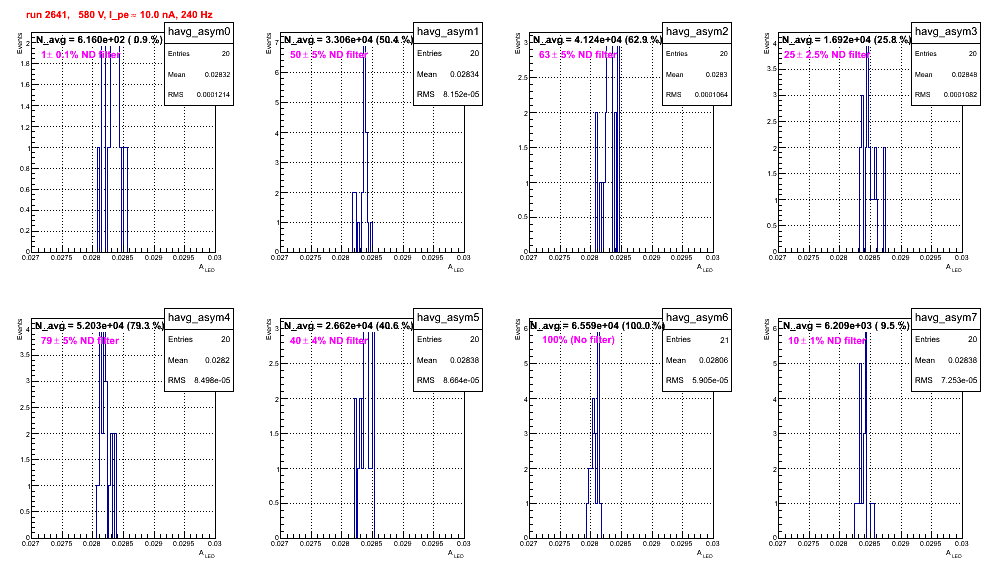Viewport: 996px width, 572px height.
Task: Click the Events y-axis label of havg_asym1
Action: (x=269, y=44)
